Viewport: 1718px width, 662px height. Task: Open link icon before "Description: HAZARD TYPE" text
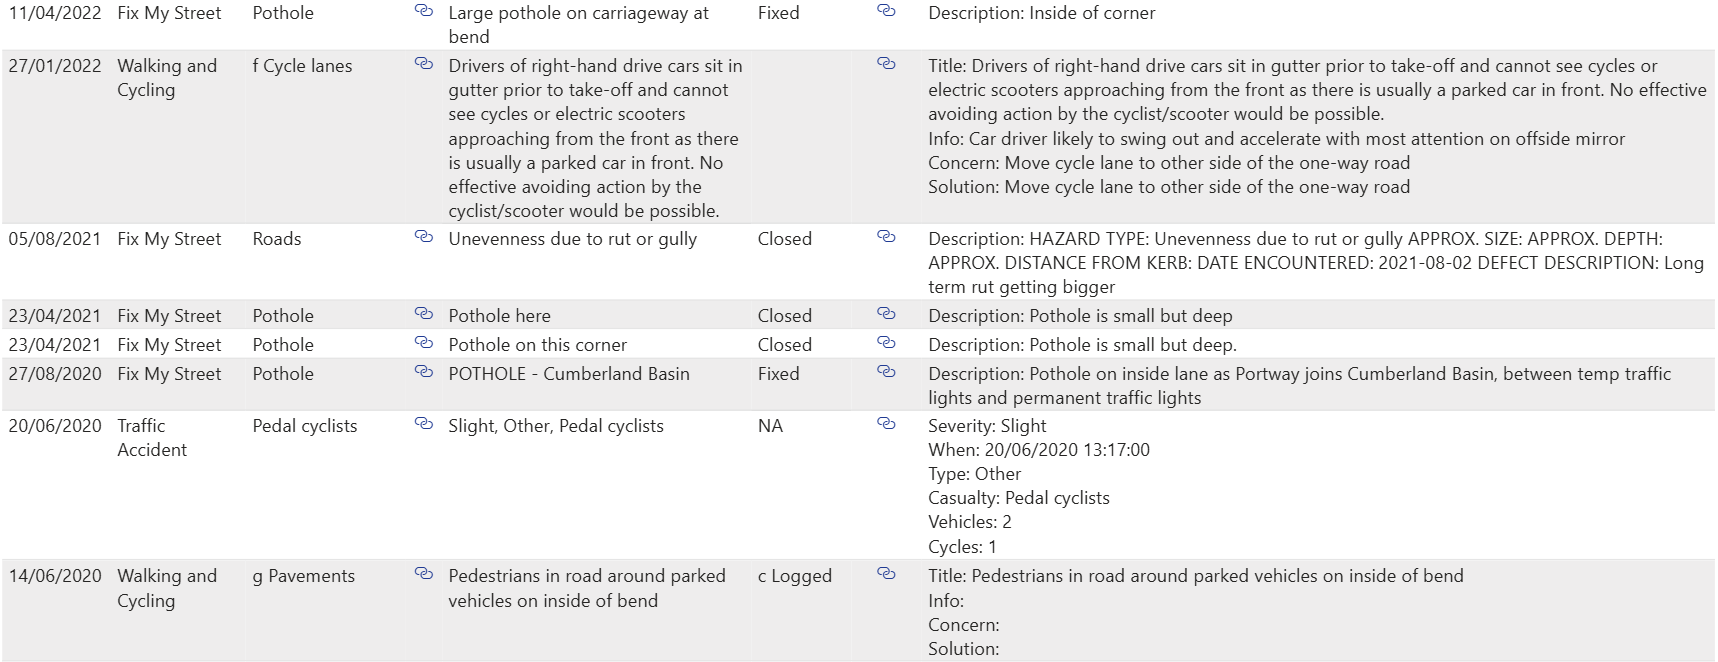click(886, 237)
